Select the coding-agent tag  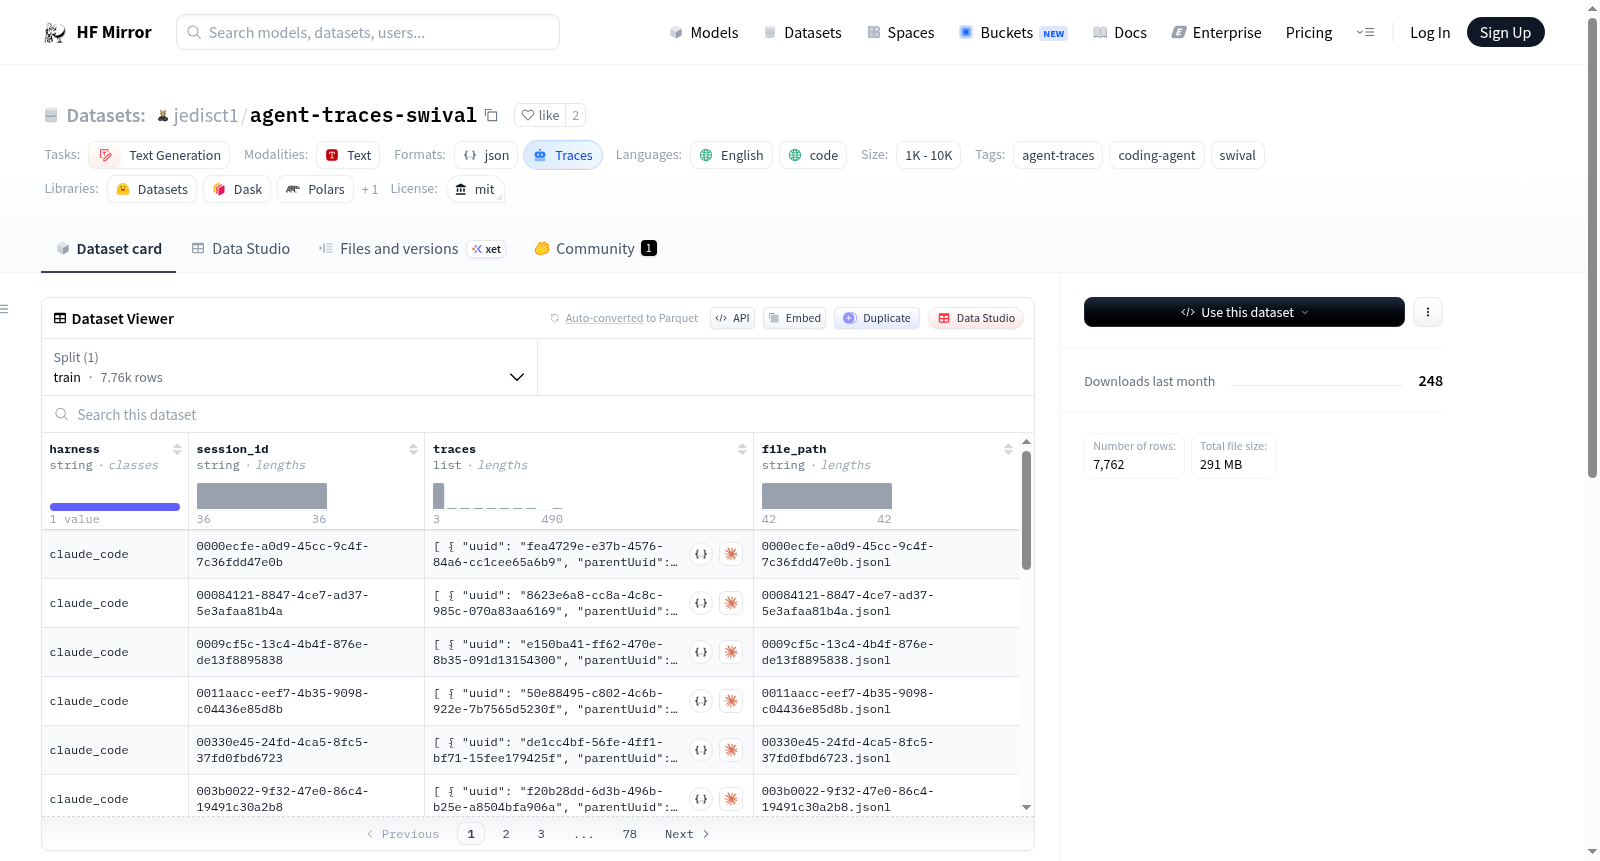tap(1156, 155)
